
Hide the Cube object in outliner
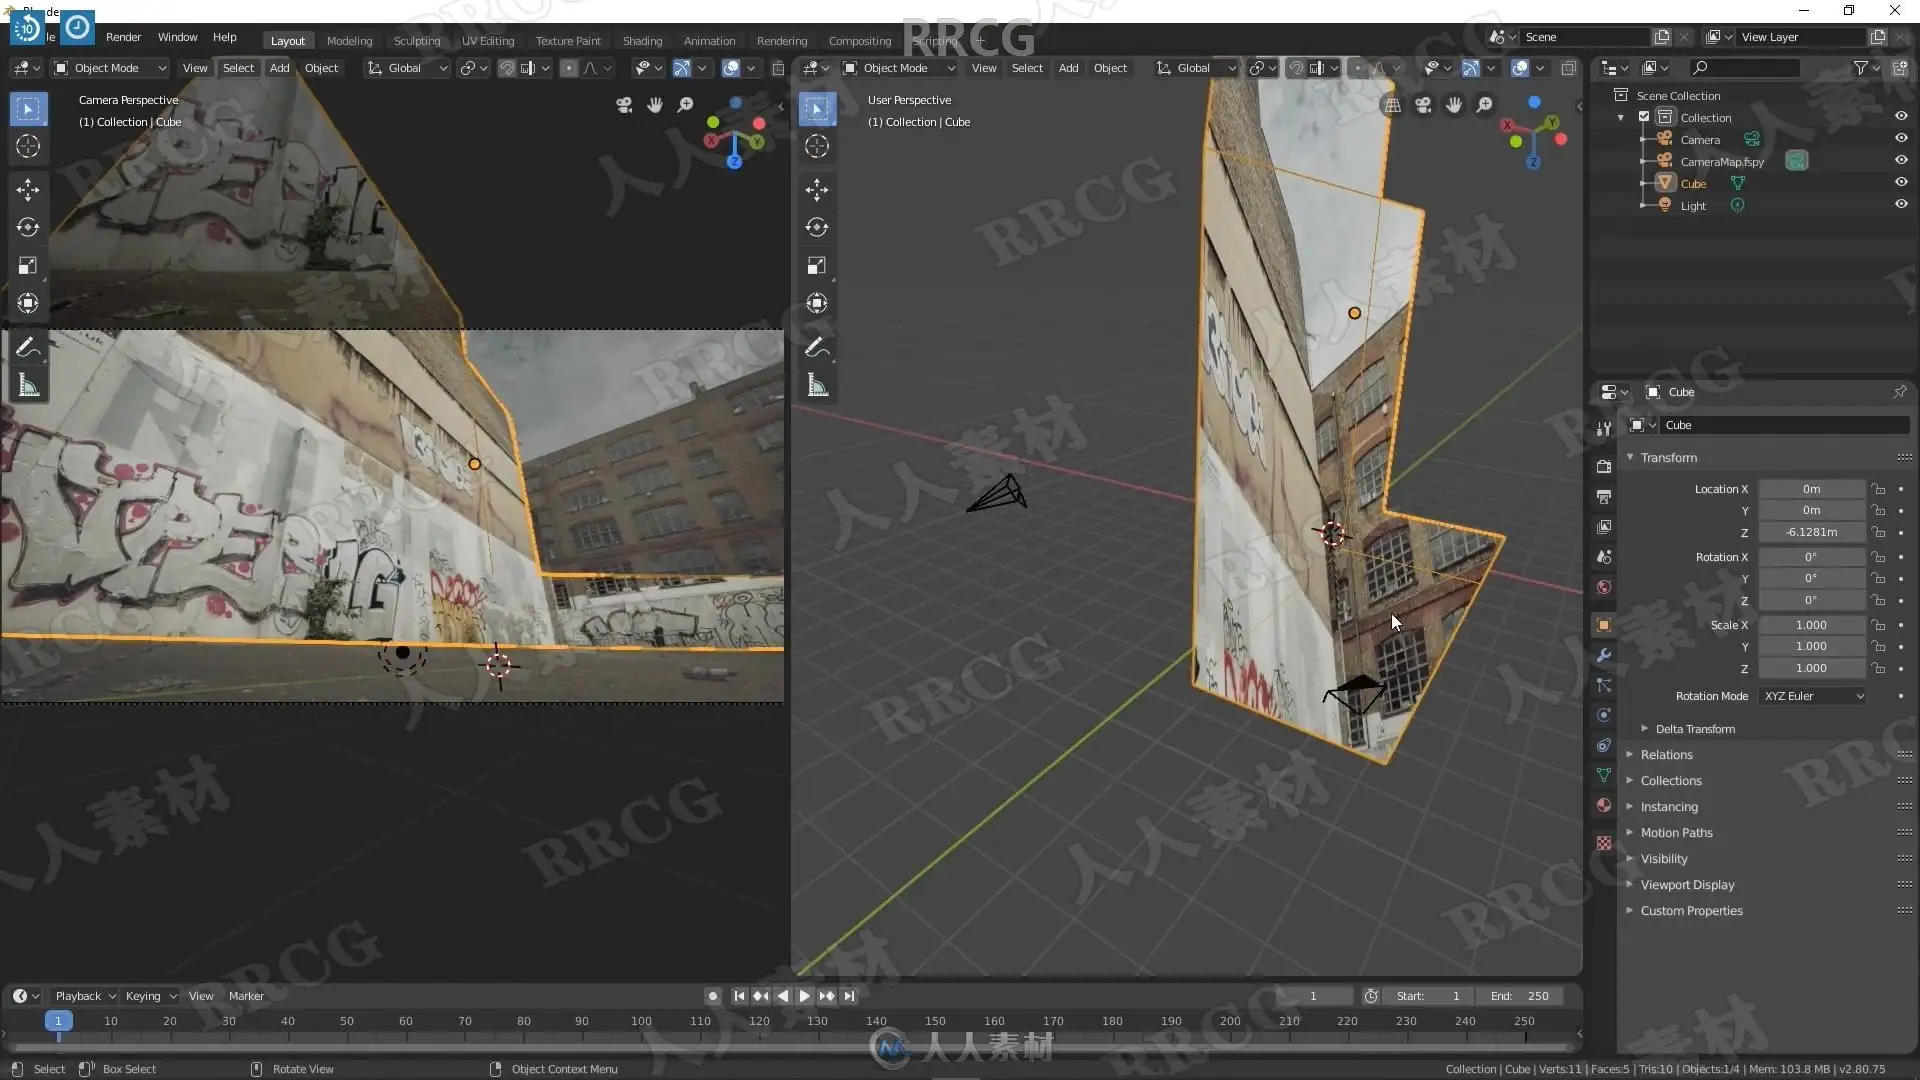pyautogui.click(x=1901, y=183)
